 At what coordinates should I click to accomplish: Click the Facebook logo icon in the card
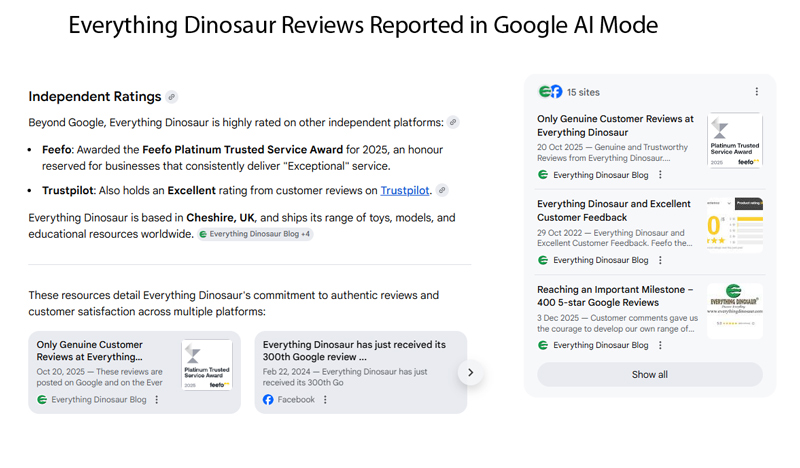(x=268, y=400)
